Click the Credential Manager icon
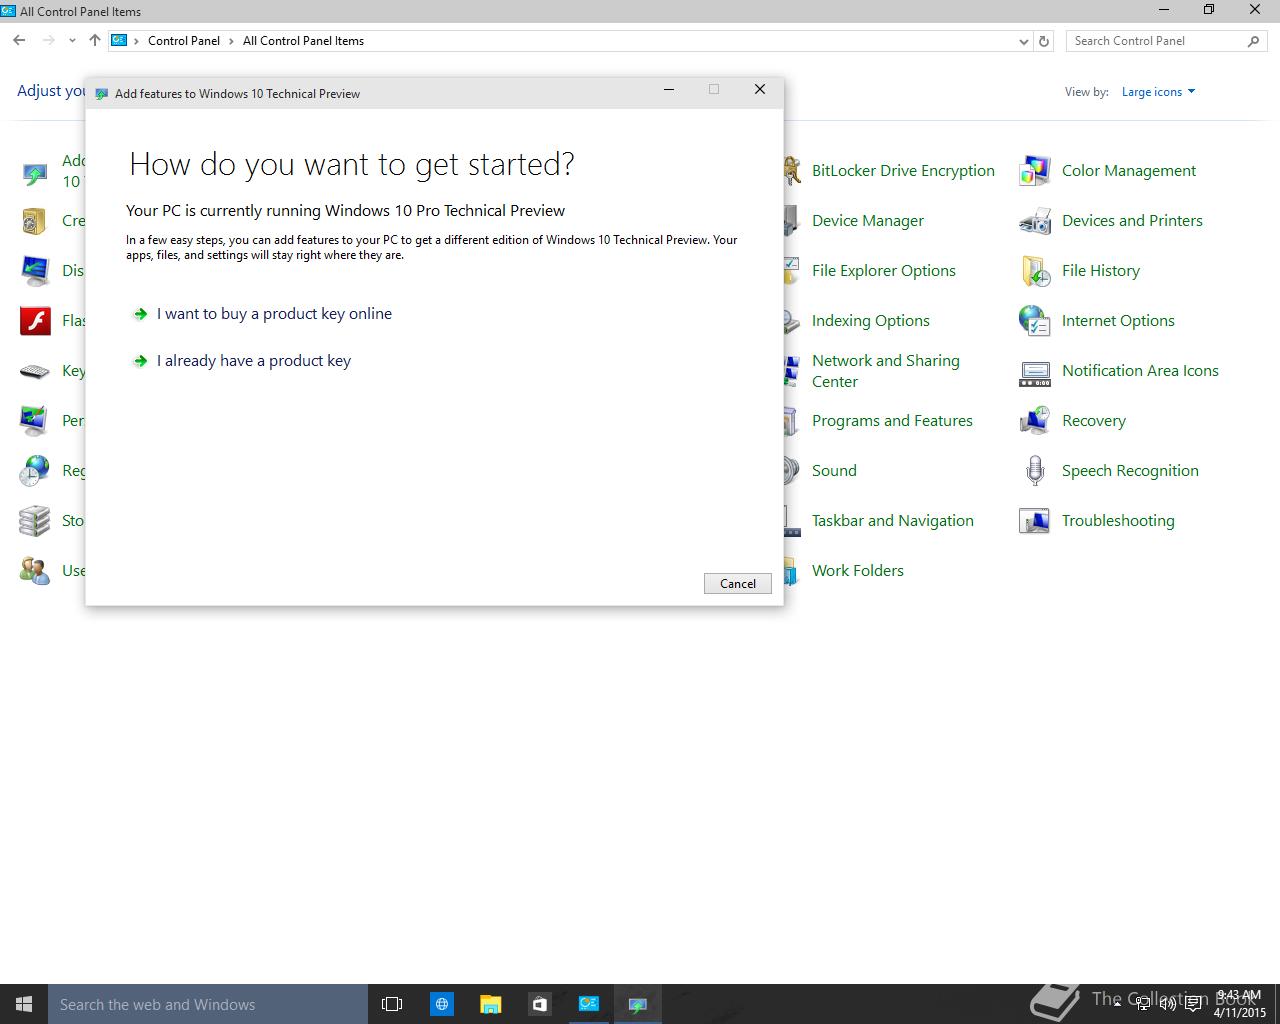This screenshot has height=1024, width=1280. point(35,221)
